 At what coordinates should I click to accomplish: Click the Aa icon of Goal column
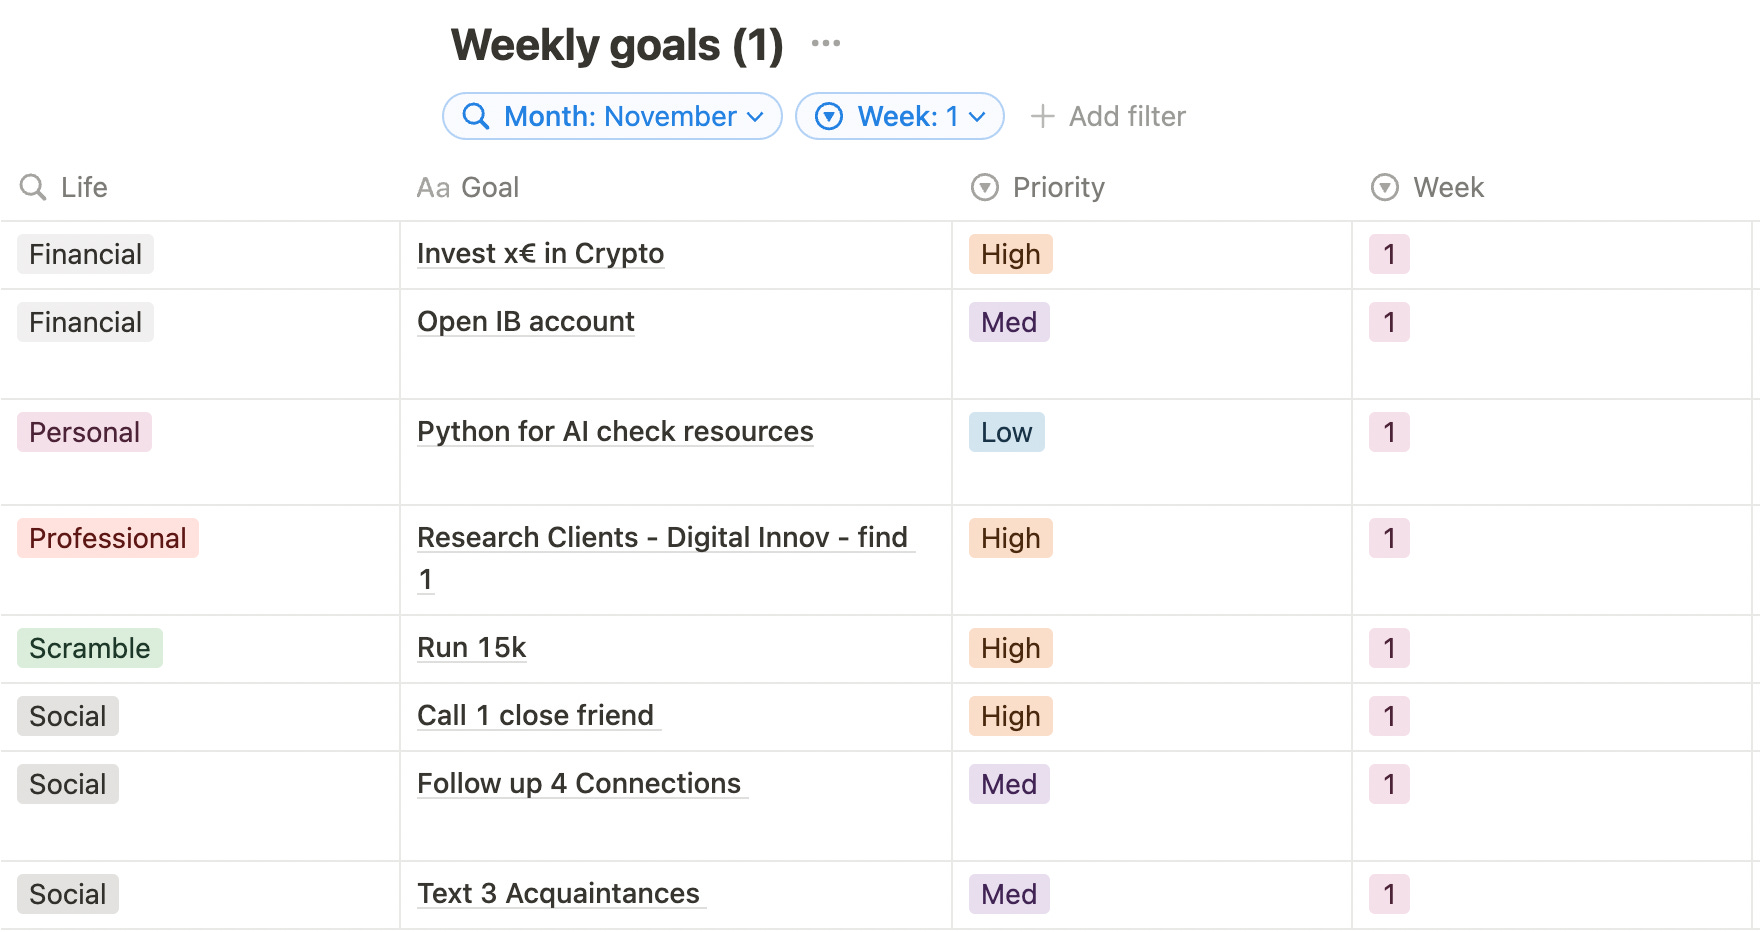coord(433,188)
